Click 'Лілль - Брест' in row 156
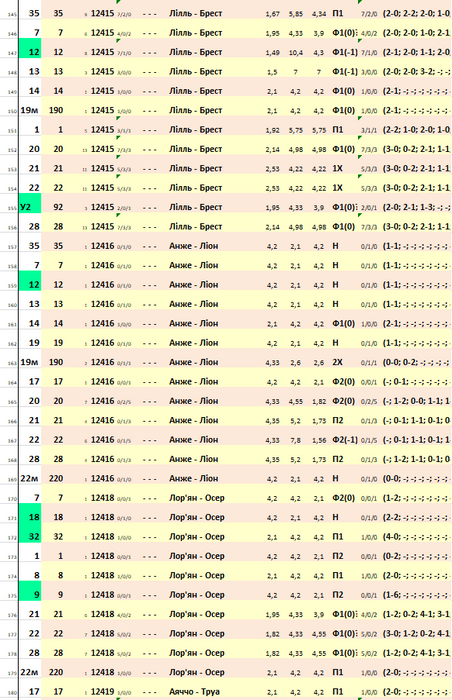The width and height of the screenshot is (452, 700). coord(195,226)
